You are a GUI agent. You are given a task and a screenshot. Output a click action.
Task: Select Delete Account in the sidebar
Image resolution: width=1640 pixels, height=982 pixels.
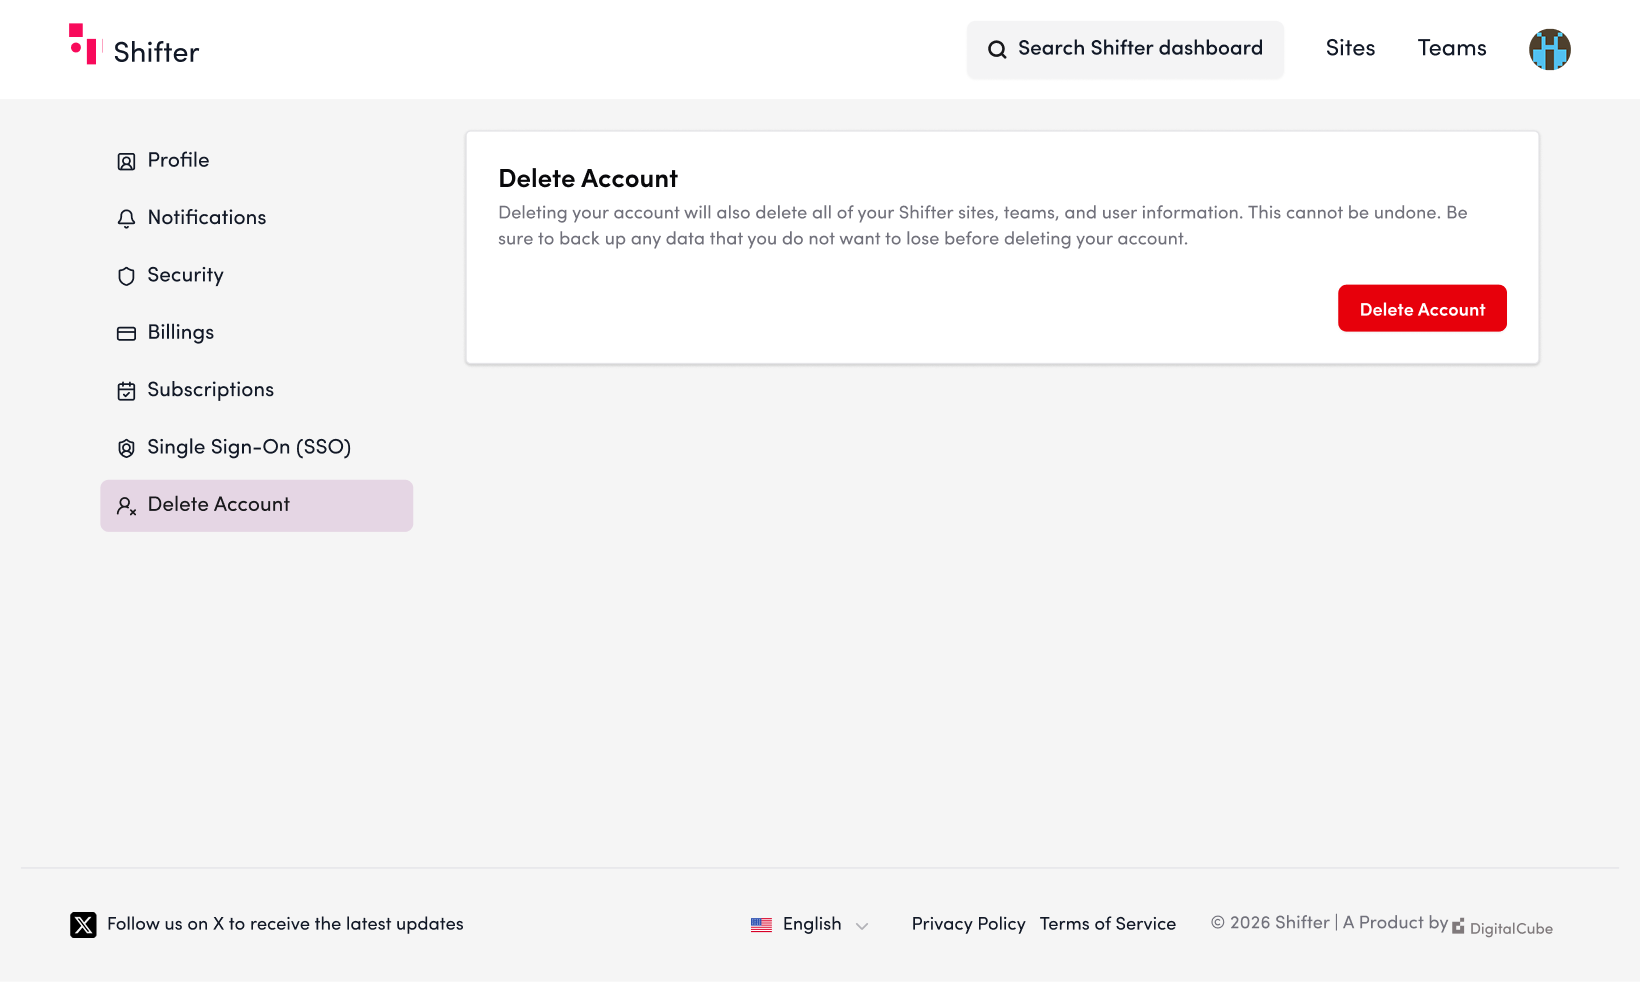point(256,505)
